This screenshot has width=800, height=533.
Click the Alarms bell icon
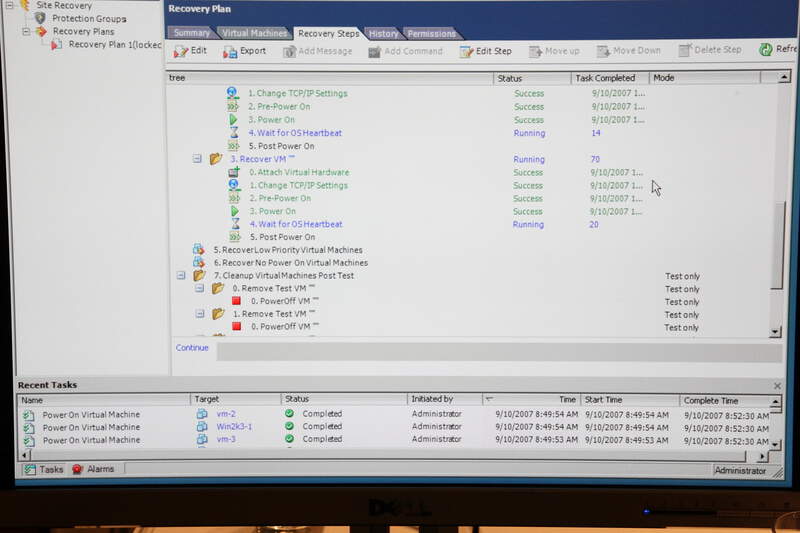click(x=77, y=469)
